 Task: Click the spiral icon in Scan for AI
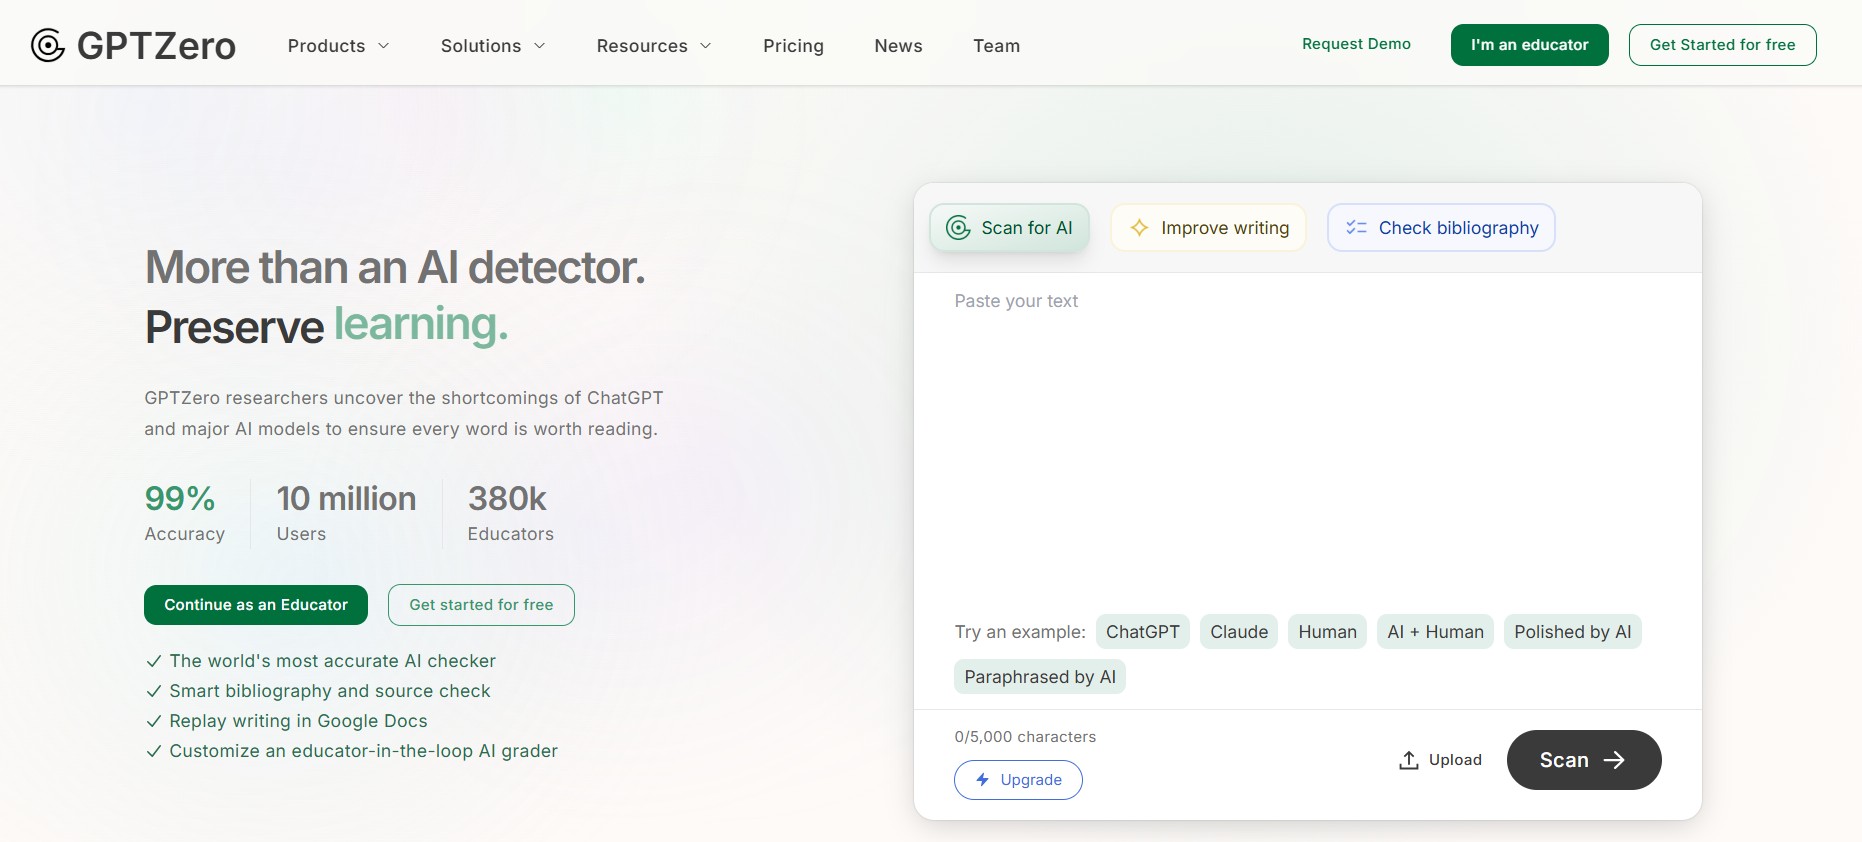(958, 228)
